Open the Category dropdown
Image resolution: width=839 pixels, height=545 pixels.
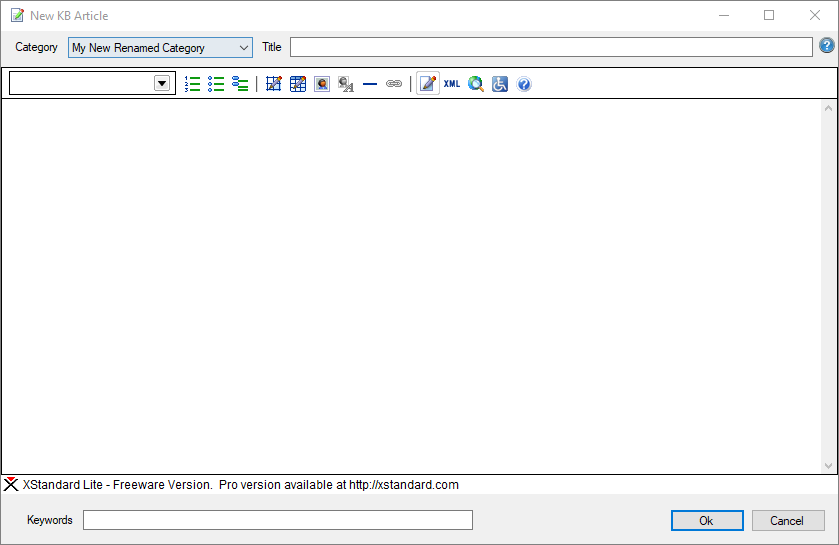tap(160, 47)
